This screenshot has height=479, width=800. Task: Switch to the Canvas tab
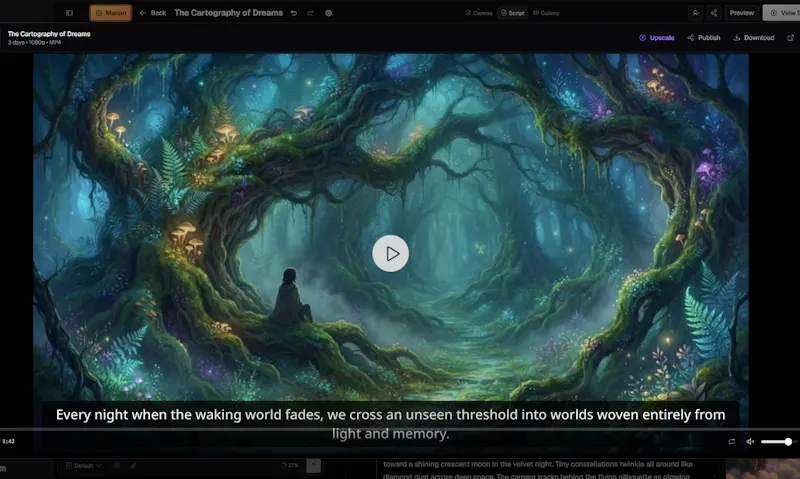coord(479,13)
